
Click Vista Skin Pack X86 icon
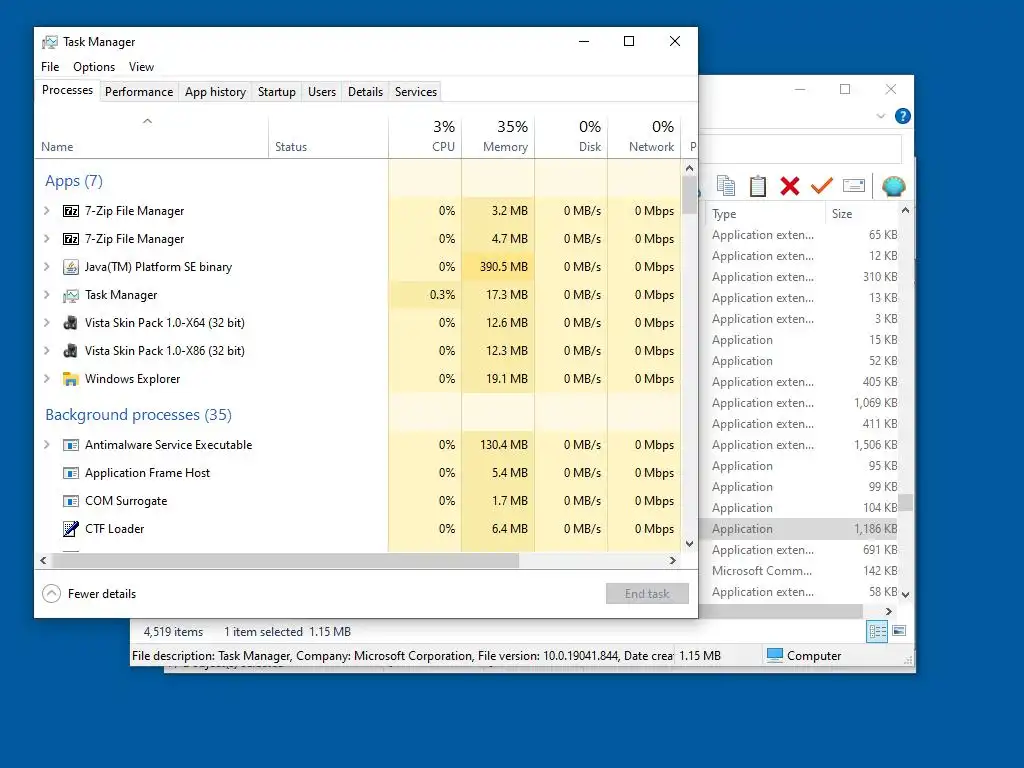click(x=71, y=351)
